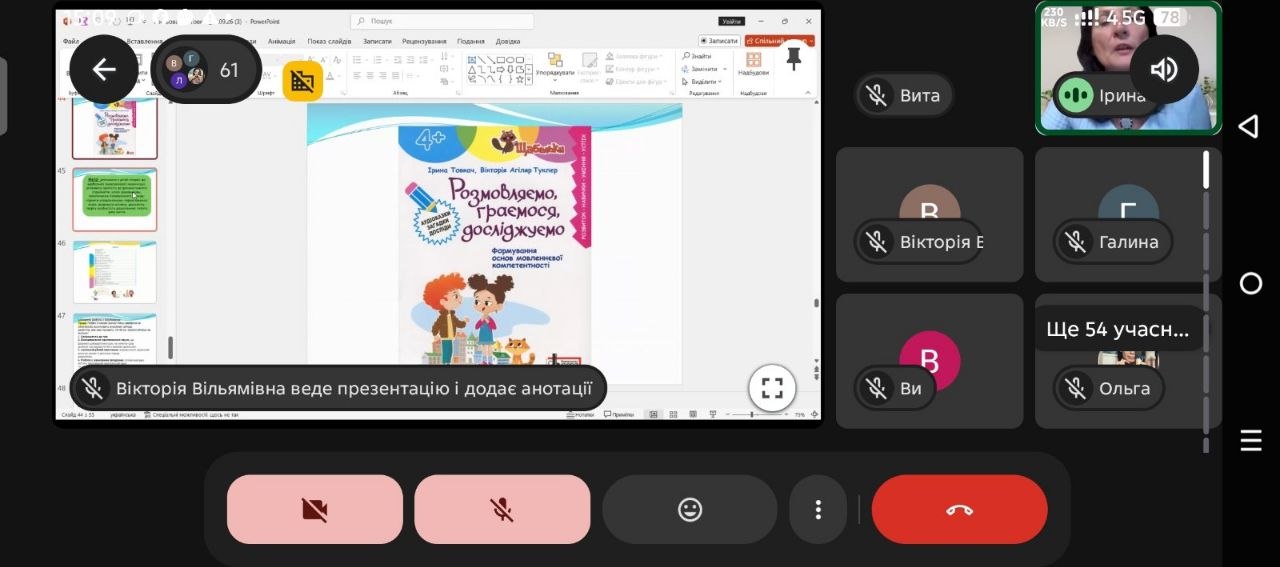The width and height of the screenshot is (1280, 567).
Task: Select slide 45 thumbnail
Action: [114, 199]
